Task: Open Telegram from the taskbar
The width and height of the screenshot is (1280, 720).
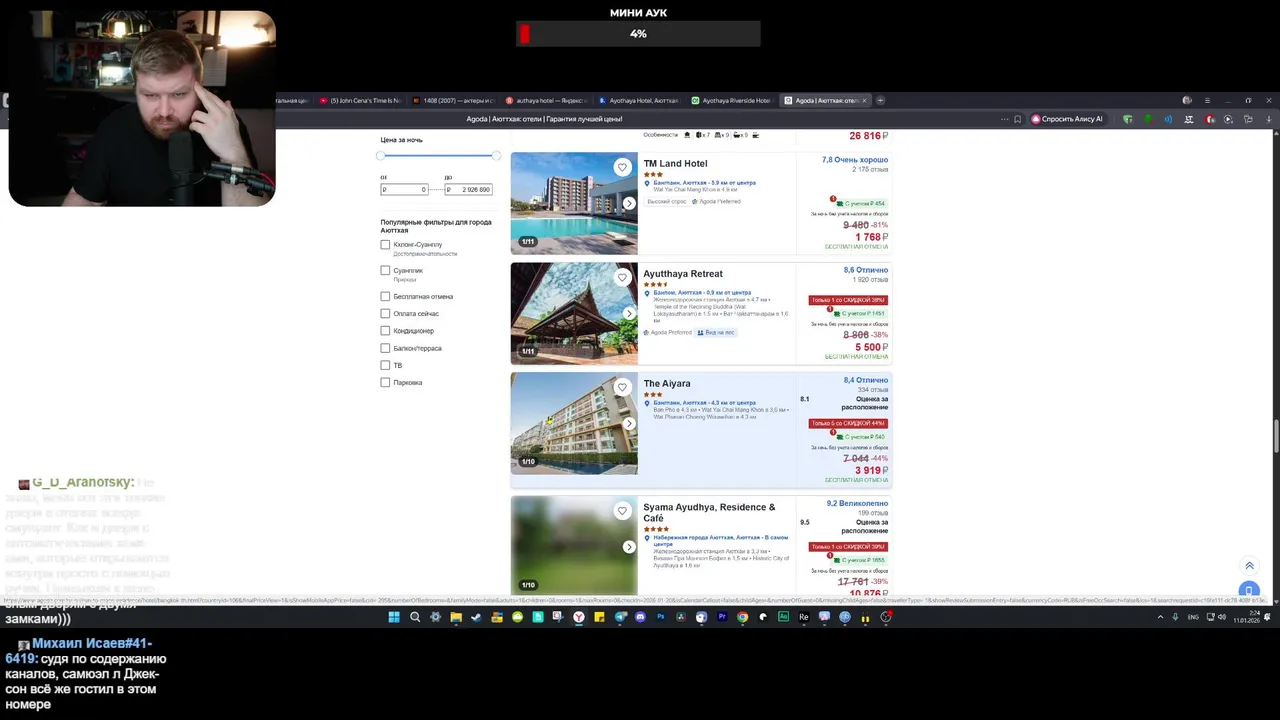Action: (620, 617)
